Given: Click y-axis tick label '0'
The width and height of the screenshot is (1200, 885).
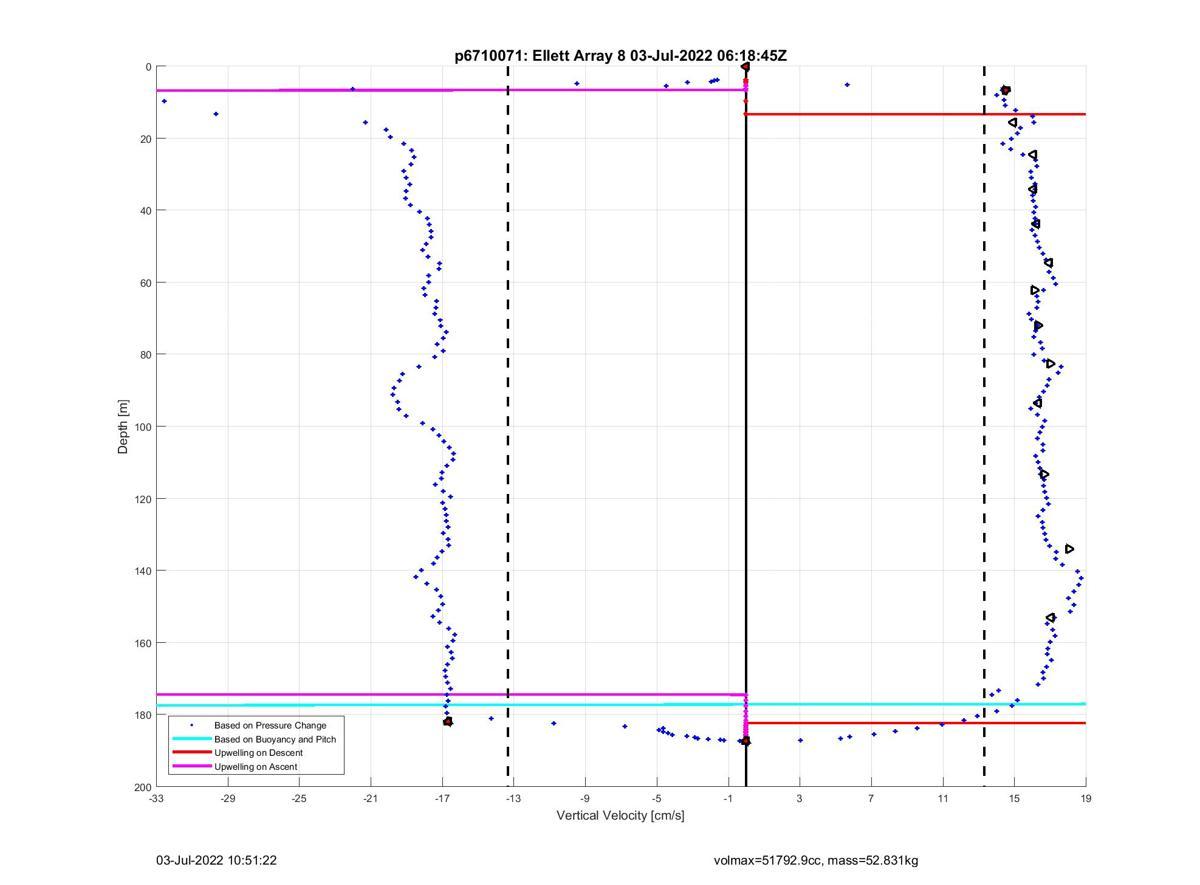Looking at the screenshot, I should [148, 67].
